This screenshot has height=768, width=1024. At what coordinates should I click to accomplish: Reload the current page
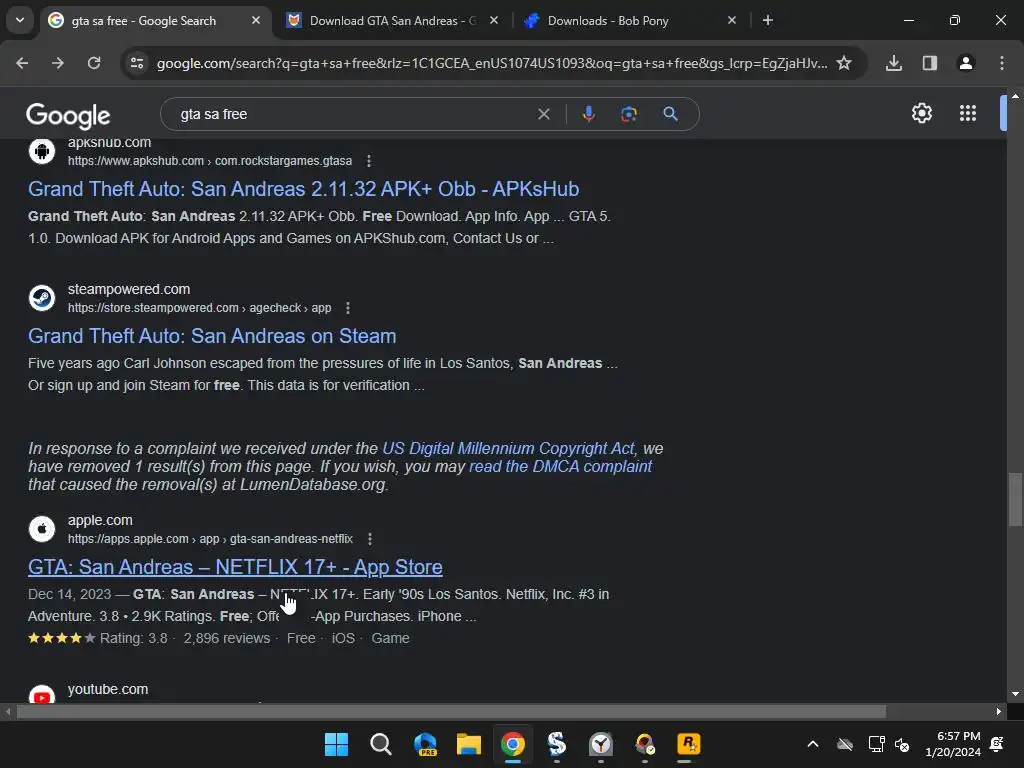point(94,63)
